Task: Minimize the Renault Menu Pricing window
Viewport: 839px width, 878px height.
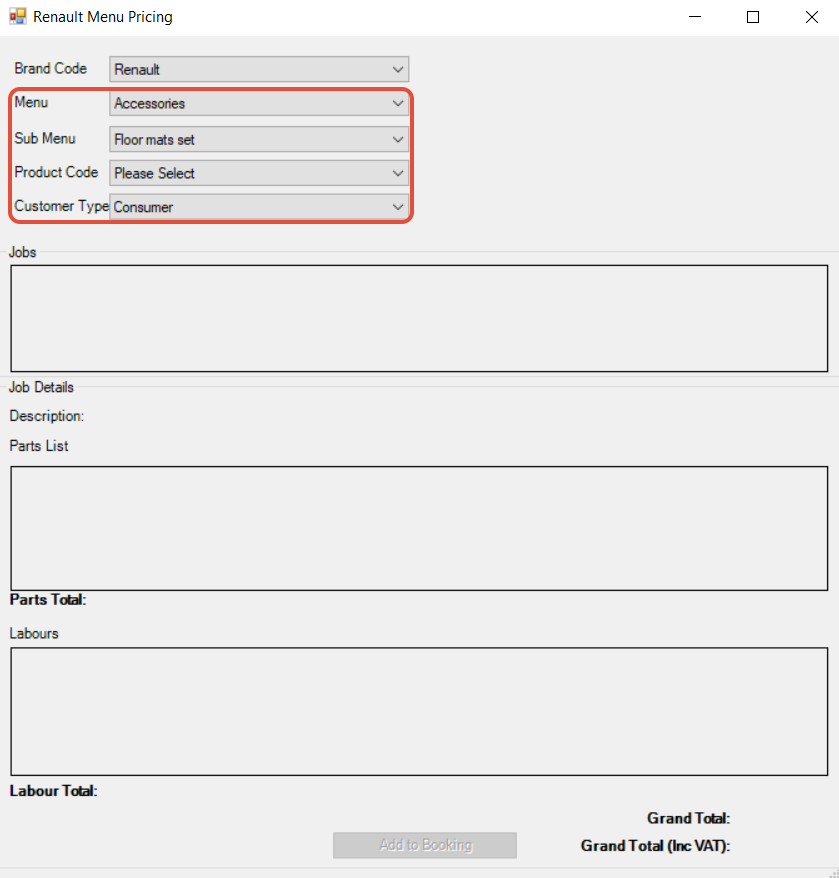Action: [695, 17]
